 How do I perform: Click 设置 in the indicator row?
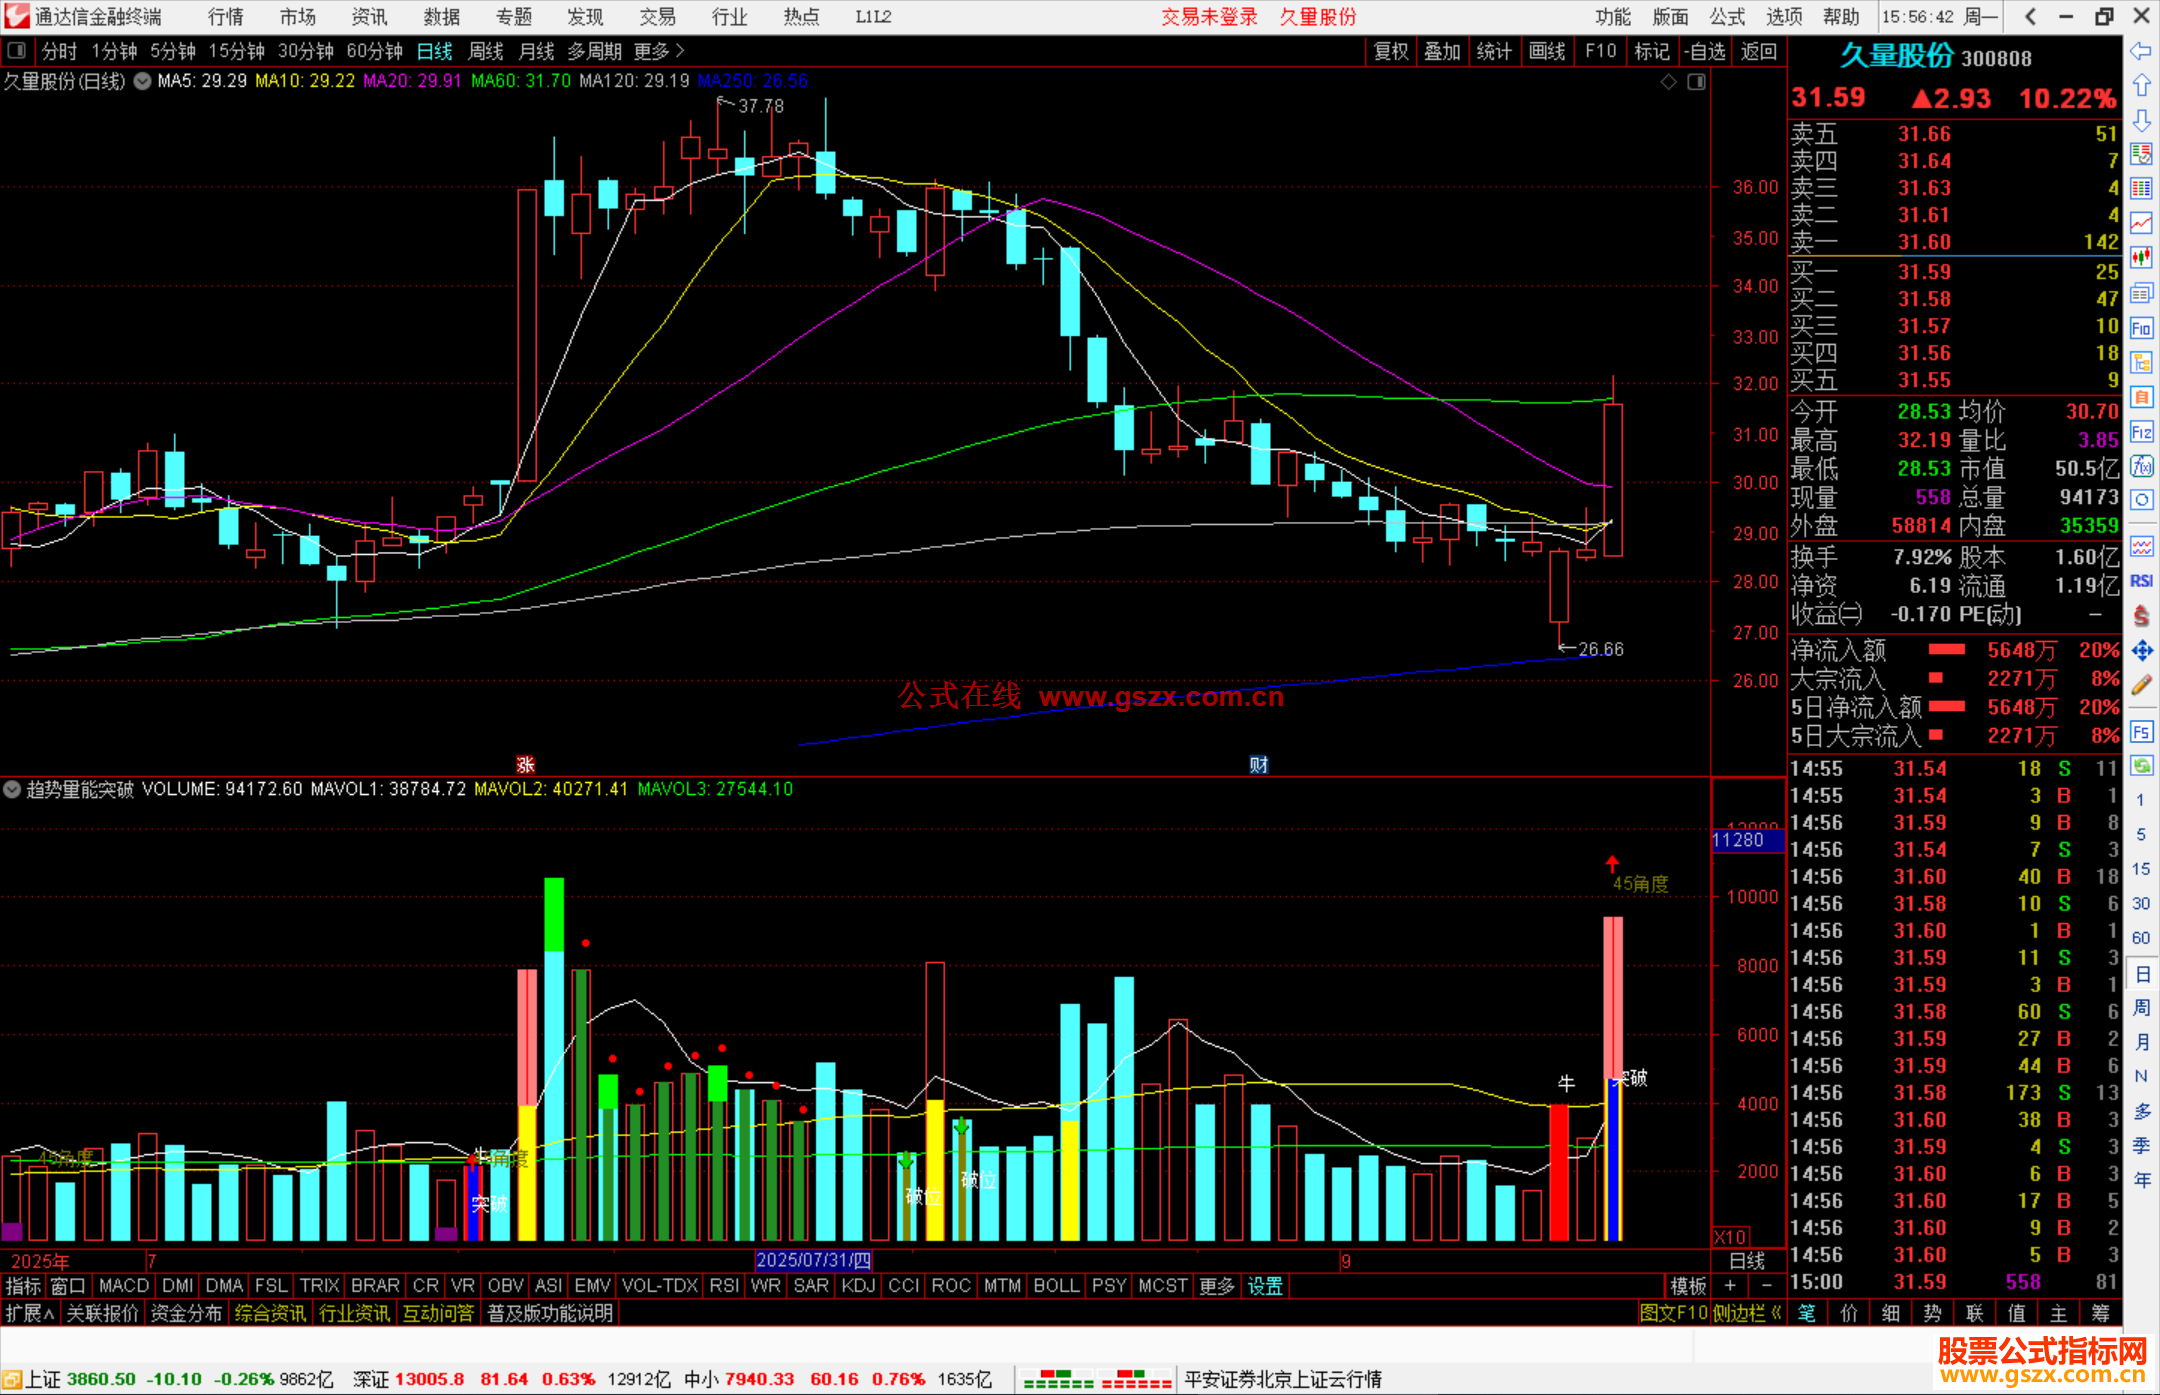click(x=1265, y=1286)
